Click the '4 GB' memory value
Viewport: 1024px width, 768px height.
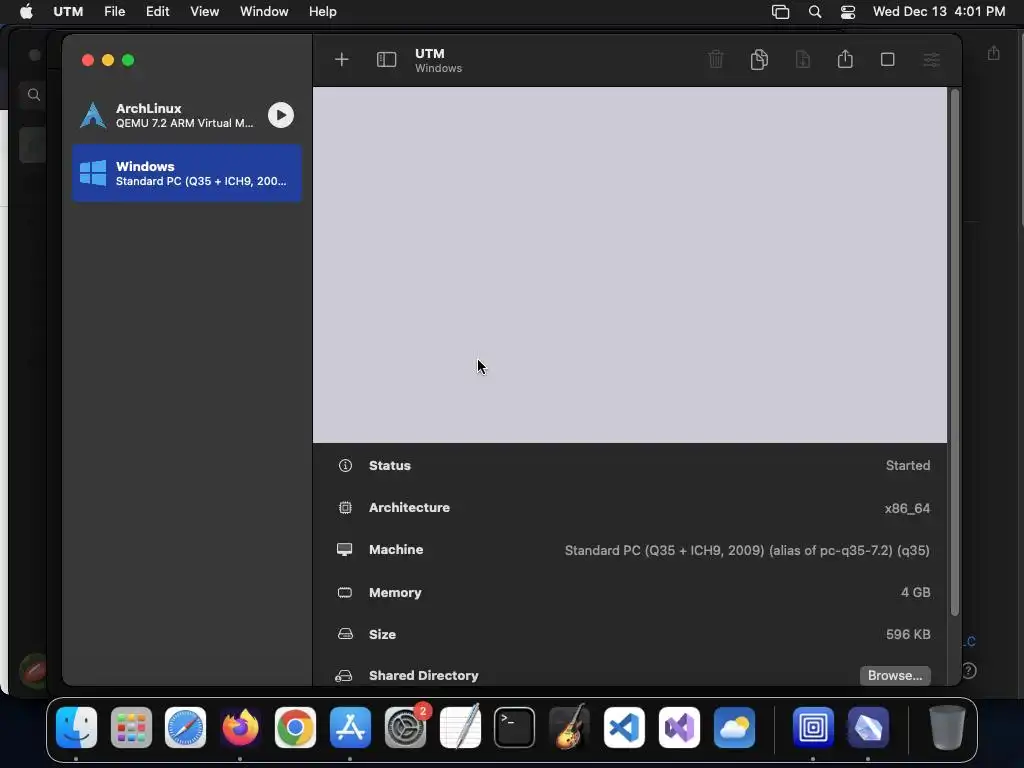[x=916, y=592]
